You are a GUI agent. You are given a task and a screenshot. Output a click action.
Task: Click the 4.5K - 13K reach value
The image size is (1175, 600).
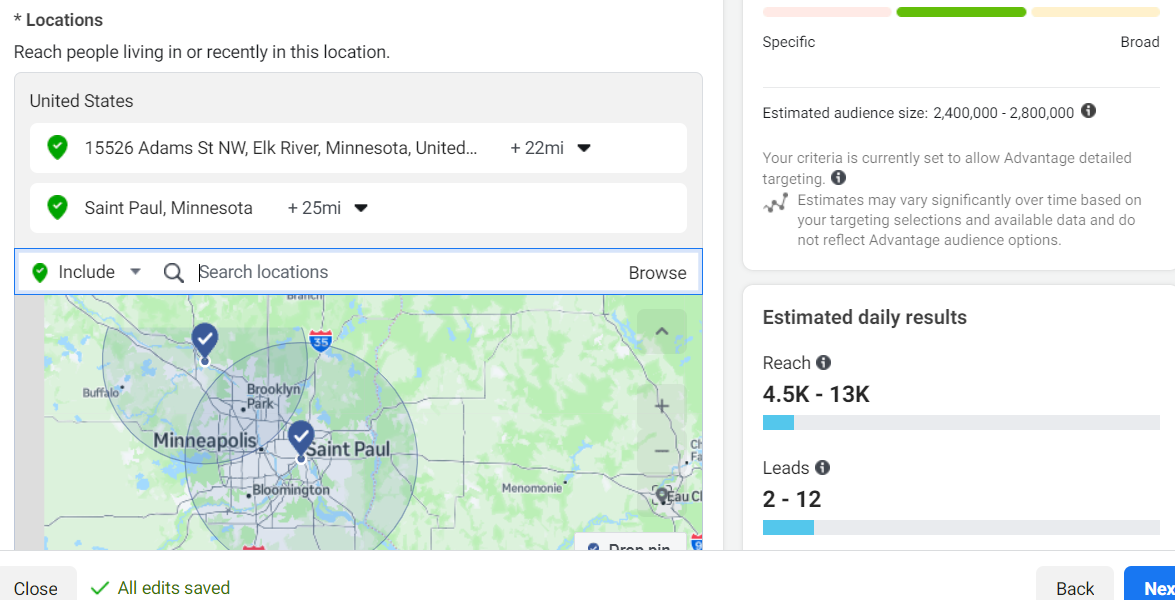(816, 394)
